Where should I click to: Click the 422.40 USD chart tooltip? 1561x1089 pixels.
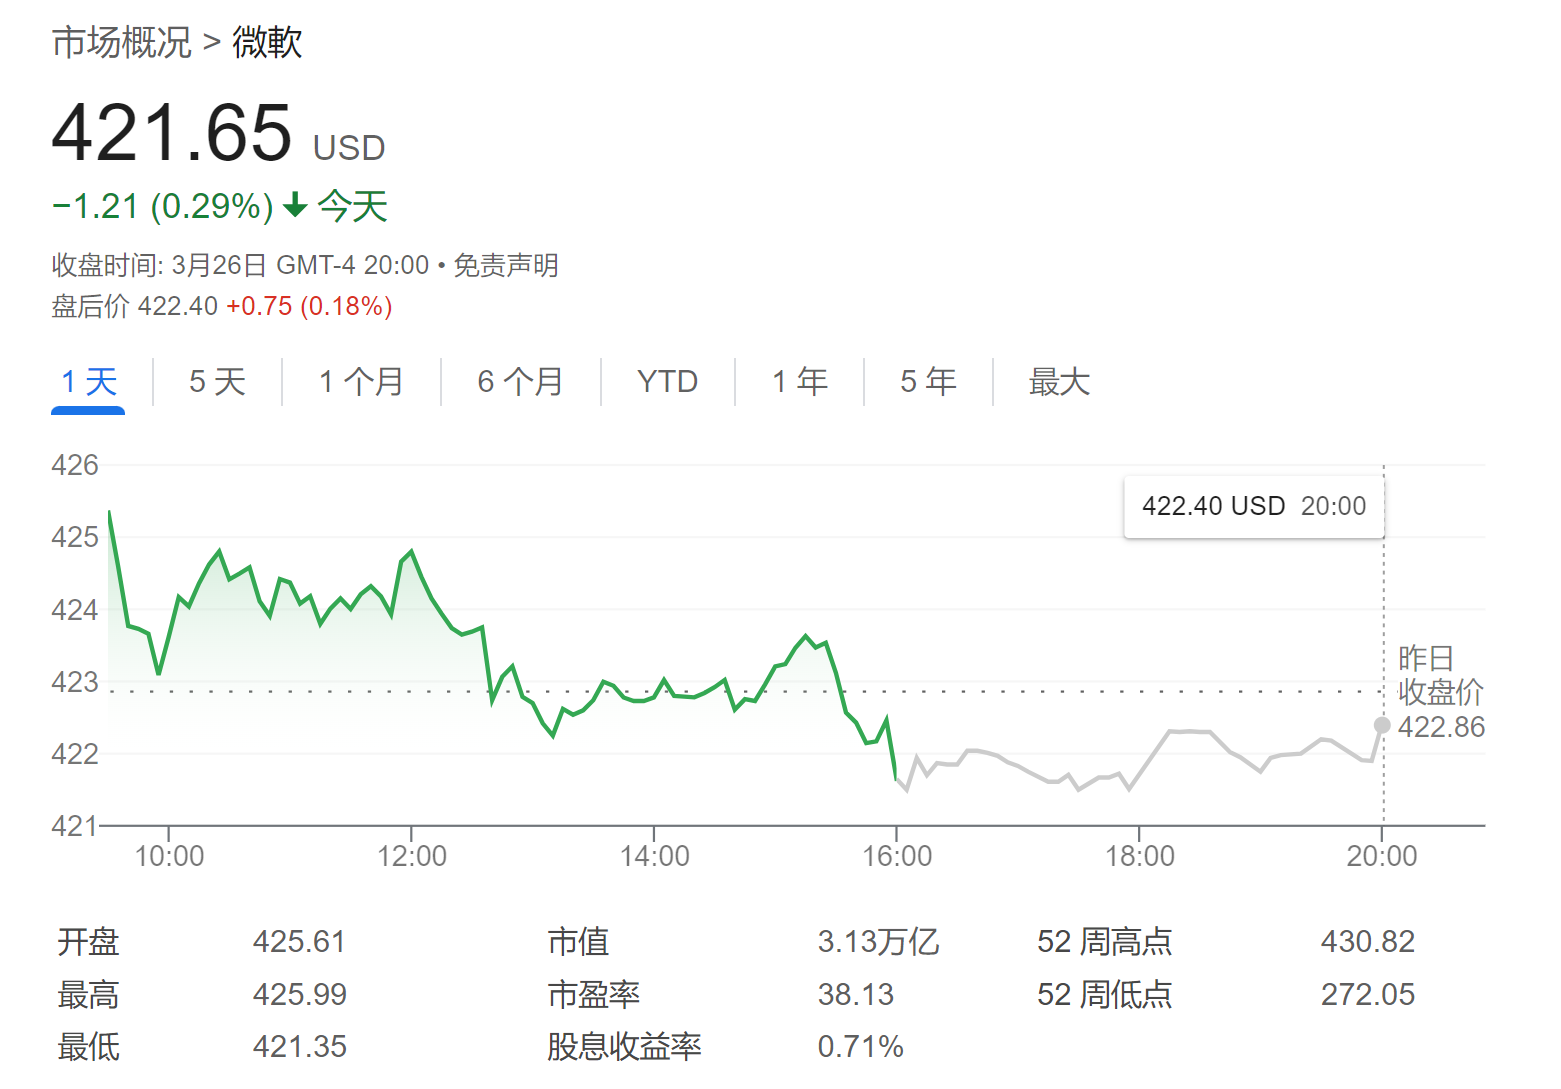[x=1253, y=506]
